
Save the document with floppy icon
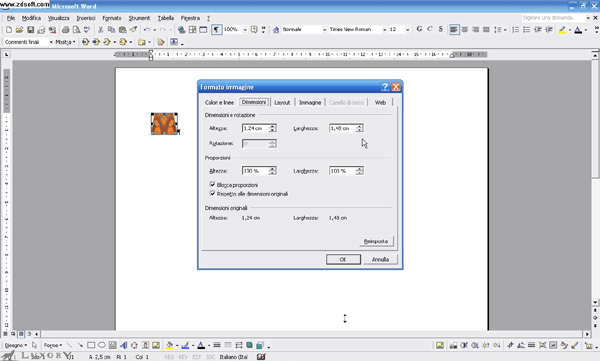coord(30,29)
